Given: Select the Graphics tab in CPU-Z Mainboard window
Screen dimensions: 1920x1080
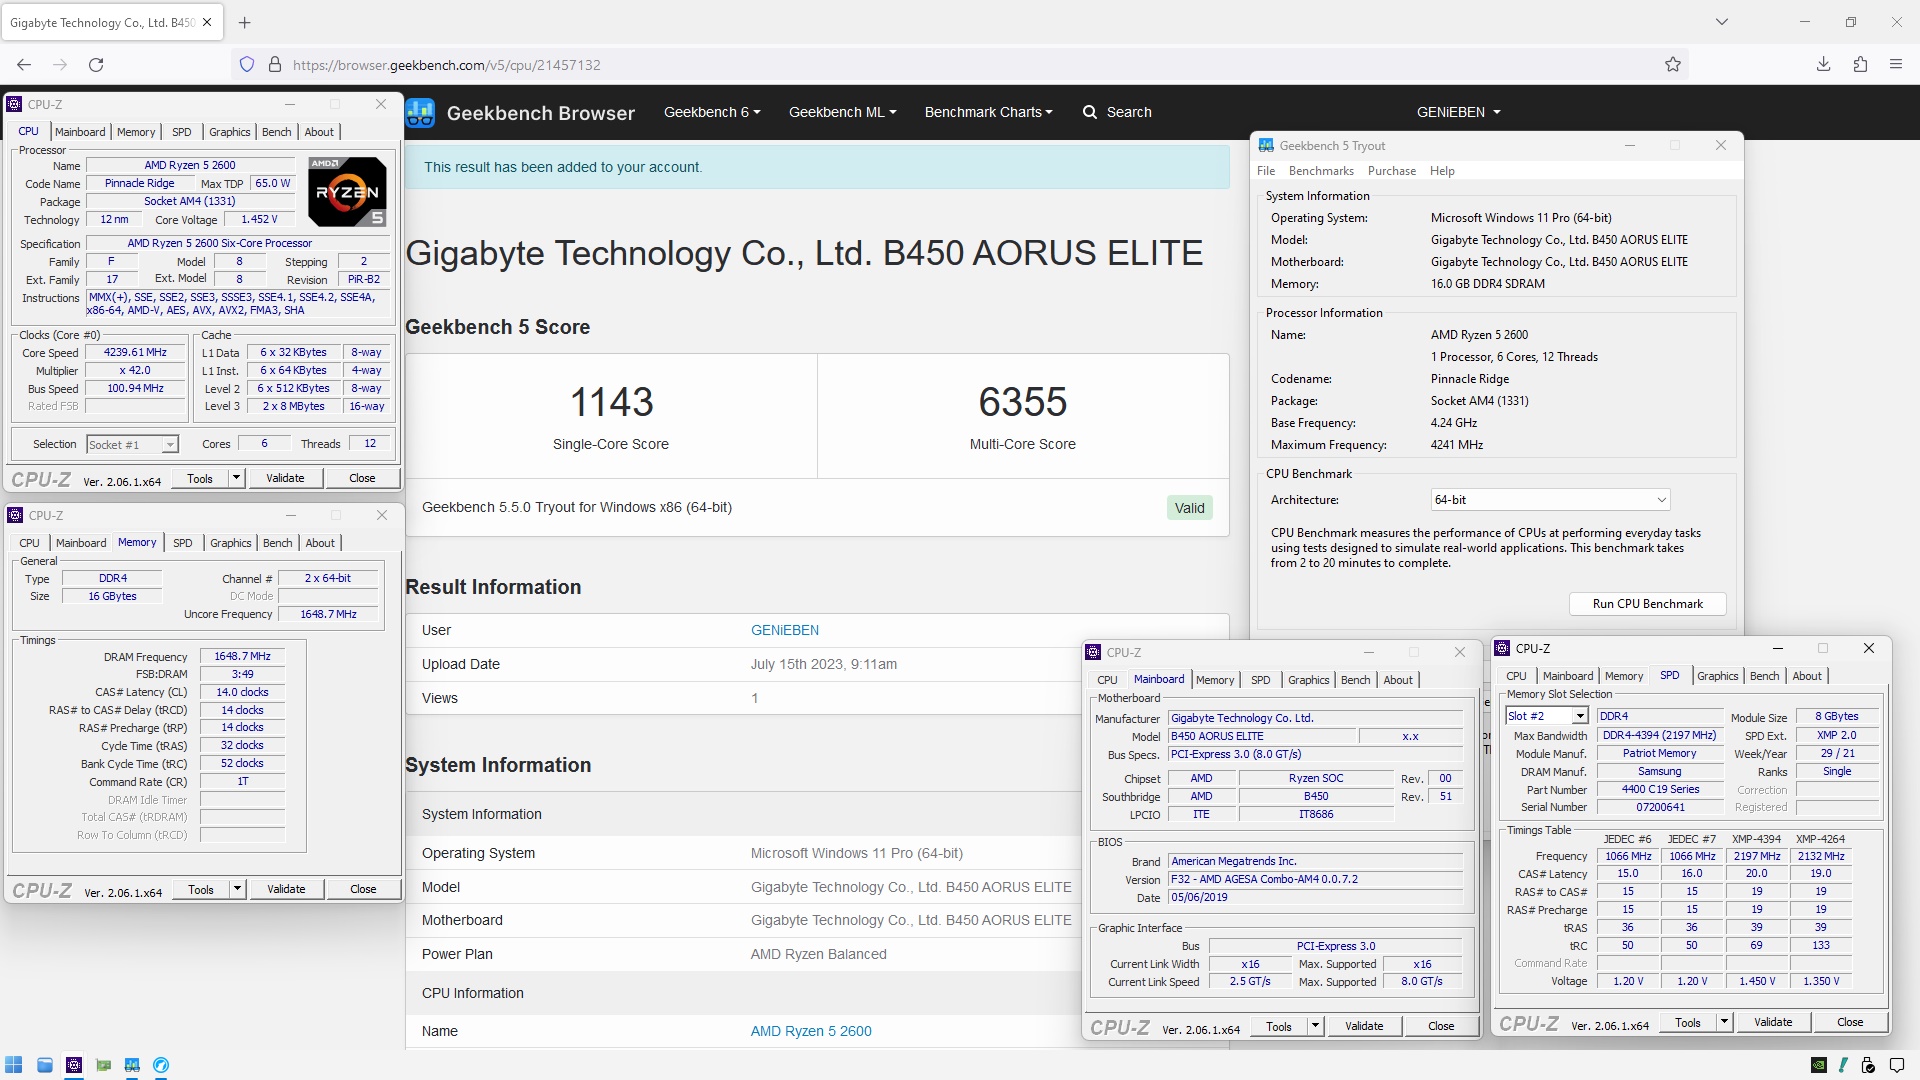Looking at the screenshot, I should pyautogui.click(x=1308, y=680).
